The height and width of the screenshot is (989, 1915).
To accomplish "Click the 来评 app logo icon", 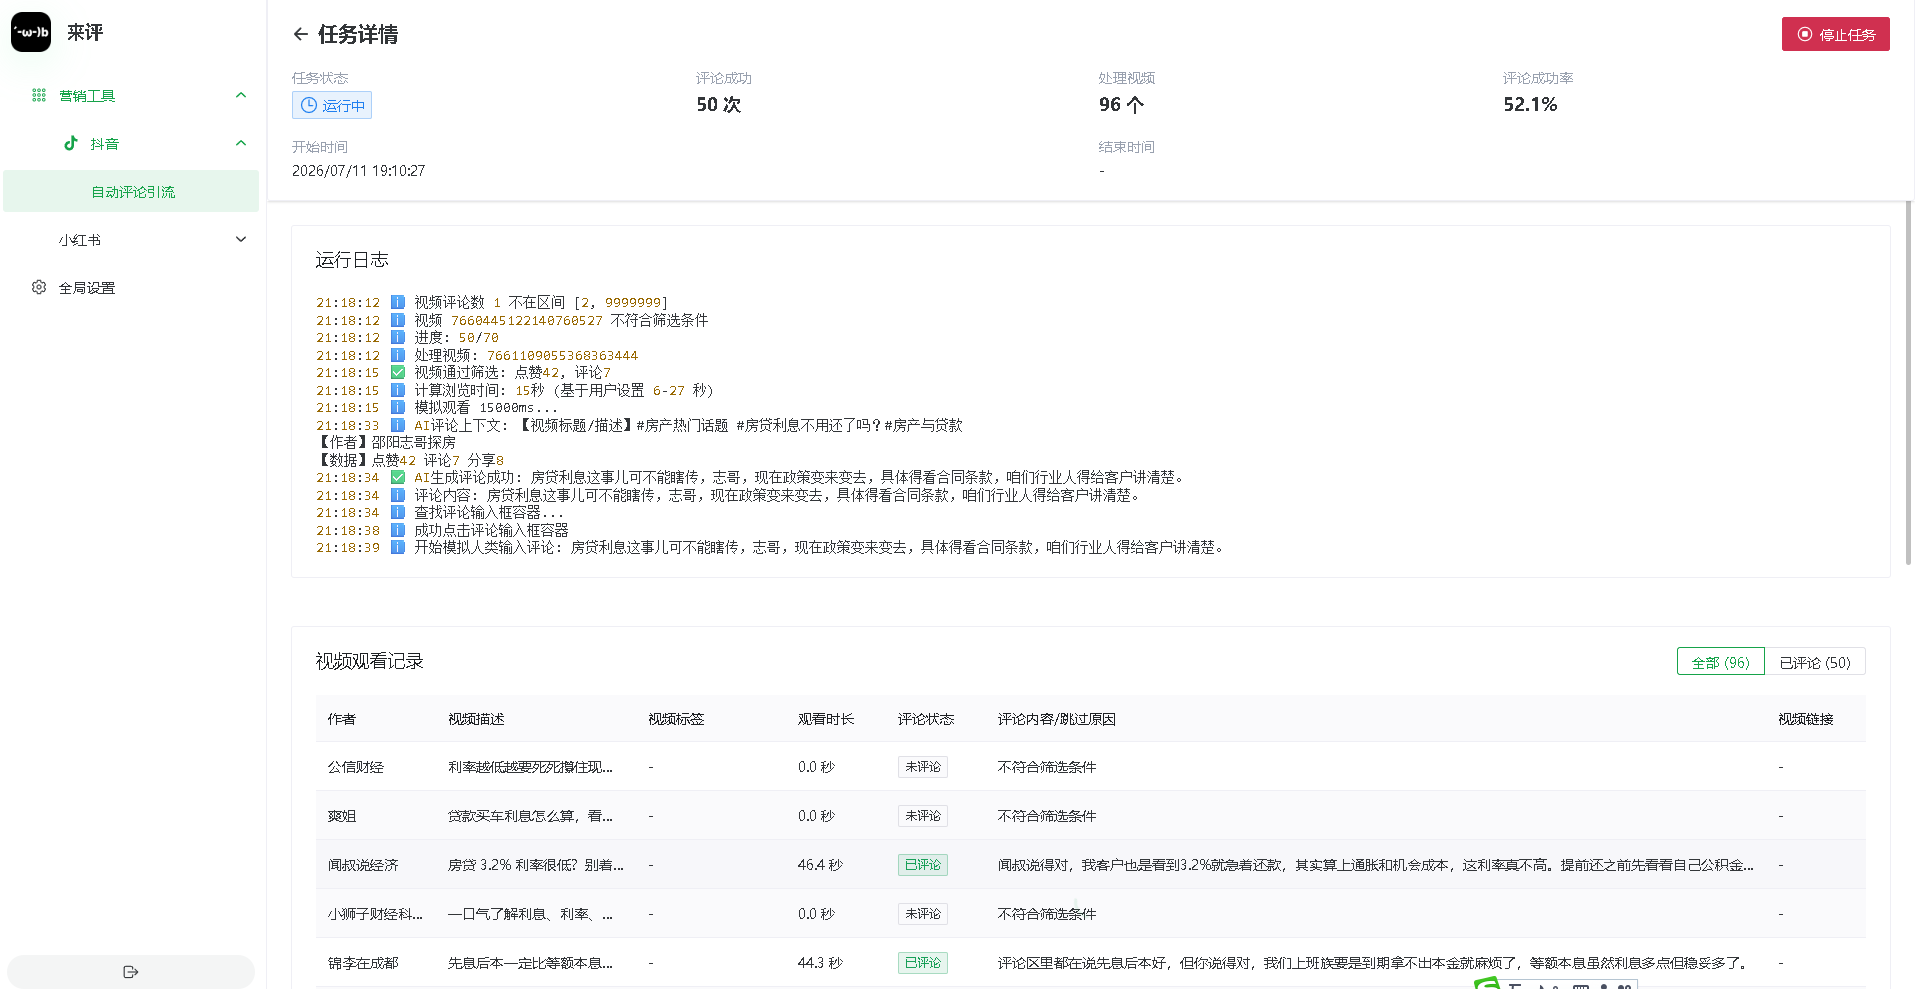I will [31, 32].
